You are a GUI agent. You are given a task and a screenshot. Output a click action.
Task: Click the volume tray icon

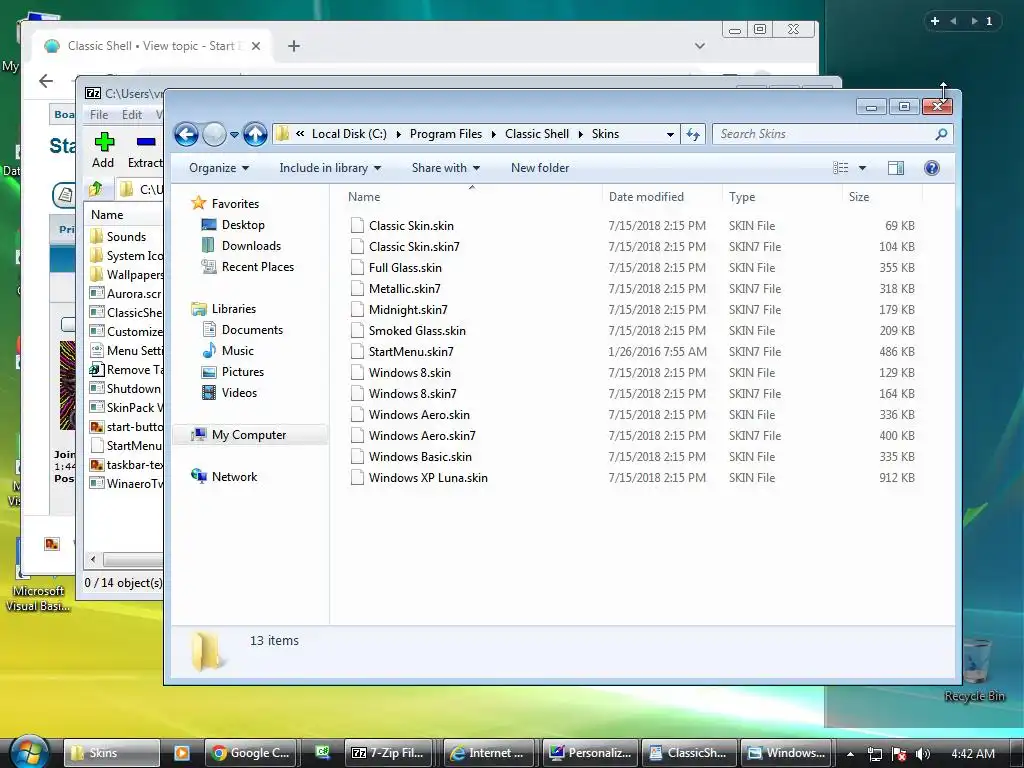923,754
